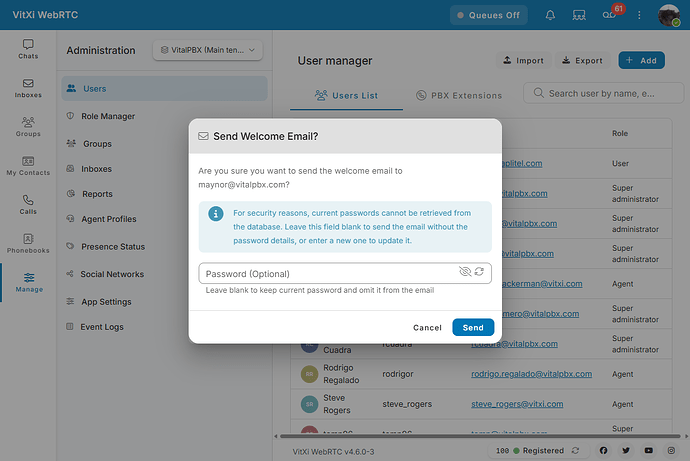Viewport: 690px width, 461px height.
Task: Click the info icon in security notice
Action: (x=216, y=214)
